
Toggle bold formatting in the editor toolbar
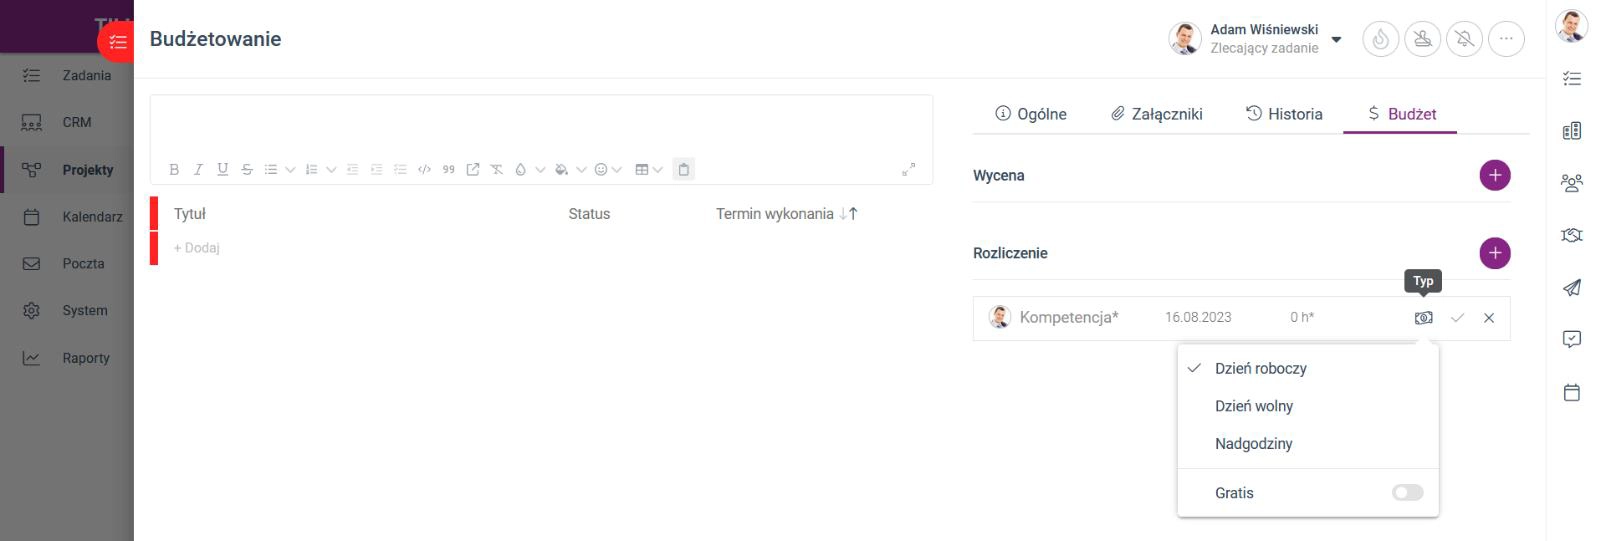click(x=174, y=169)
